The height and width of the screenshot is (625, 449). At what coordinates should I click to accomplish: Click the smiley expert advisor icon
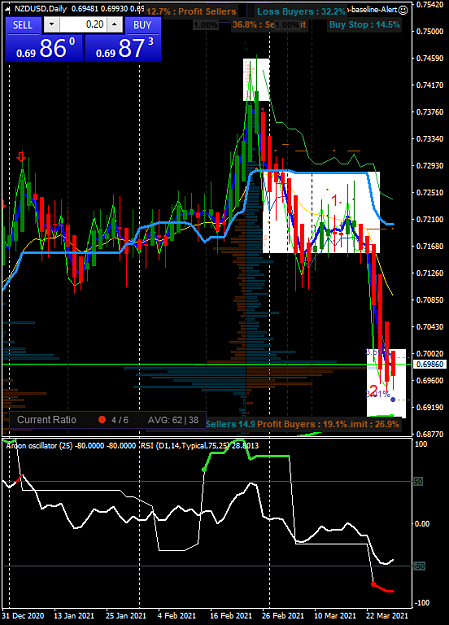coord(403,10)
